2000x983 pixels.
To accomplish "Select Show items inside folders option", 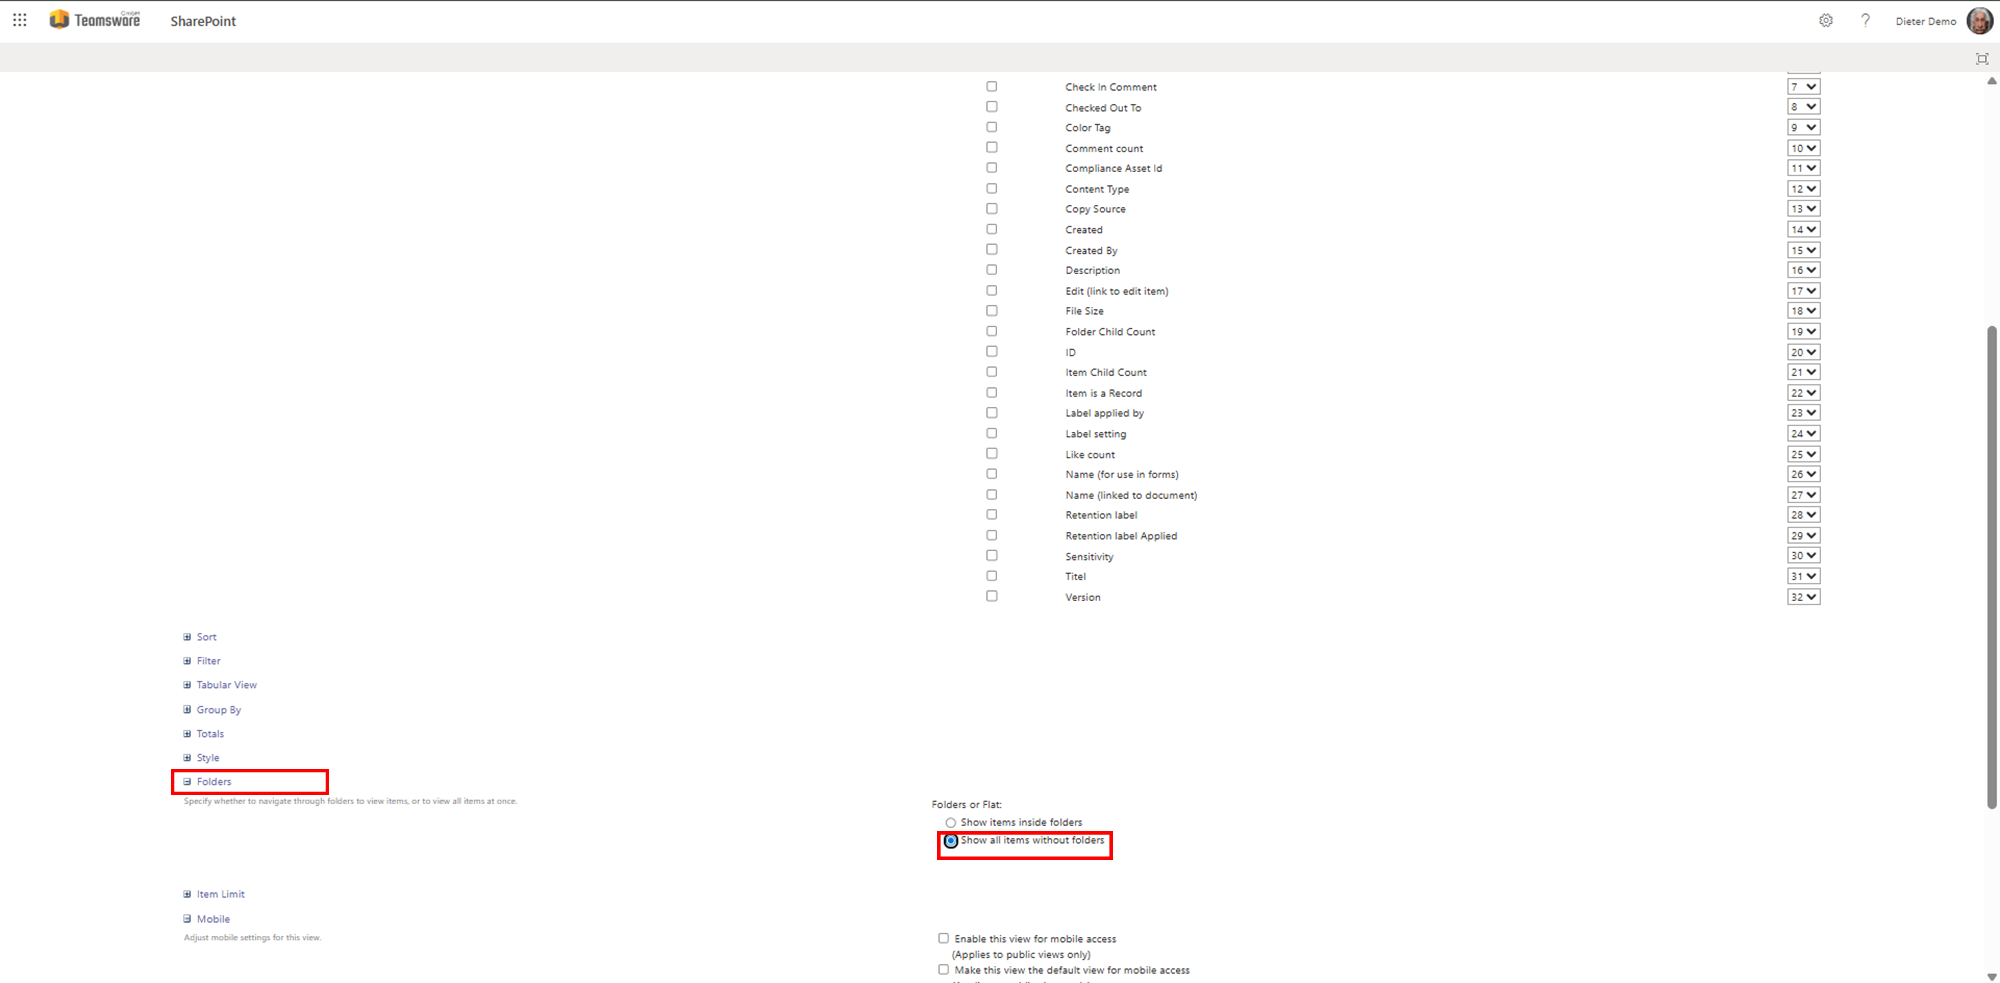I will 950,823.
